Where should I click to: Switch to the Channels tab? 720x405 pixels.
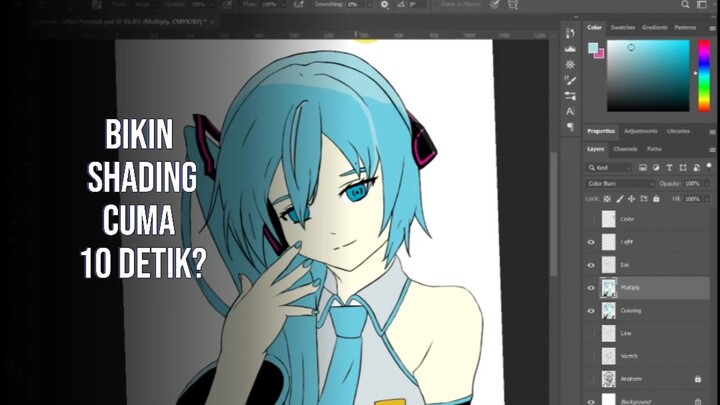pyautogui.click(x=625, y=149)
